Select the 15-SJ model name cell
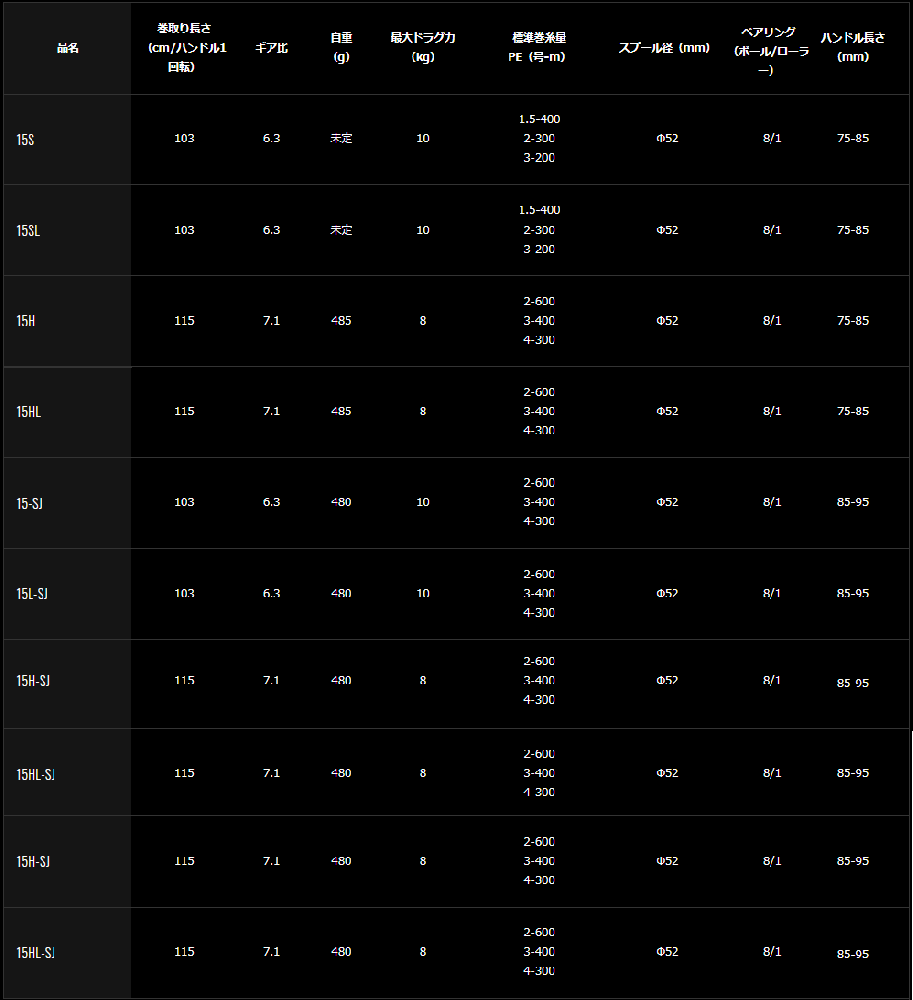Screen dimensions: 913x1000 (68, 503)
